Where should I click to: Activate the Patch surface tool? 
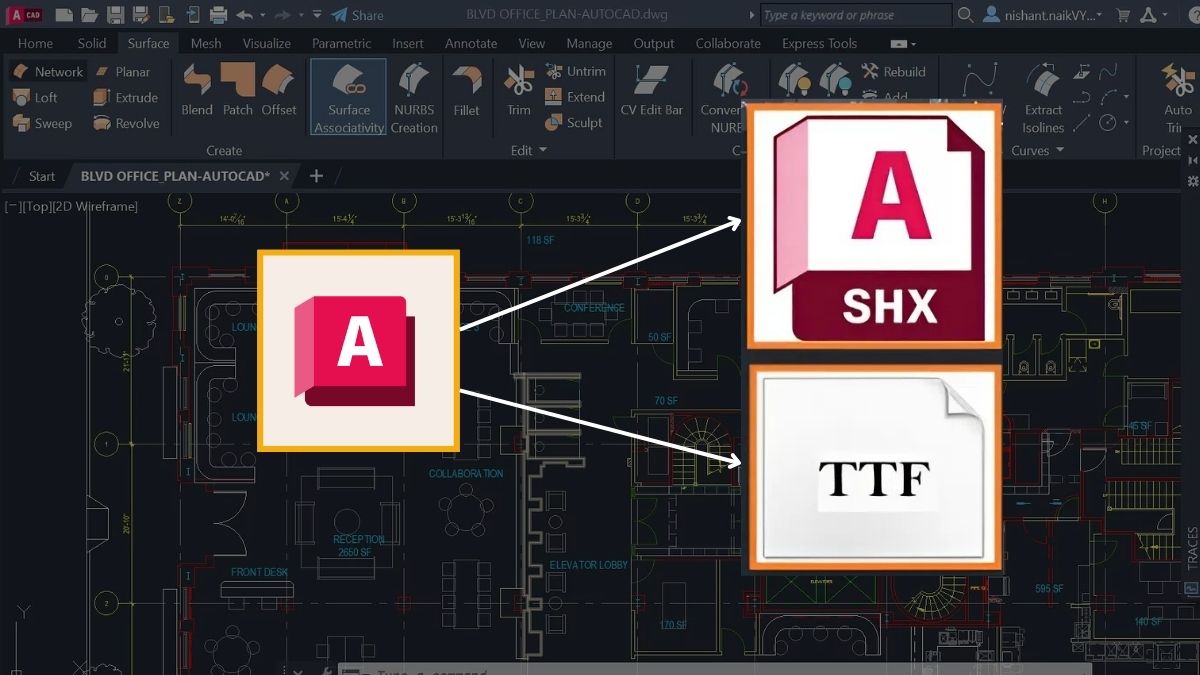click(x=238, y=90)
